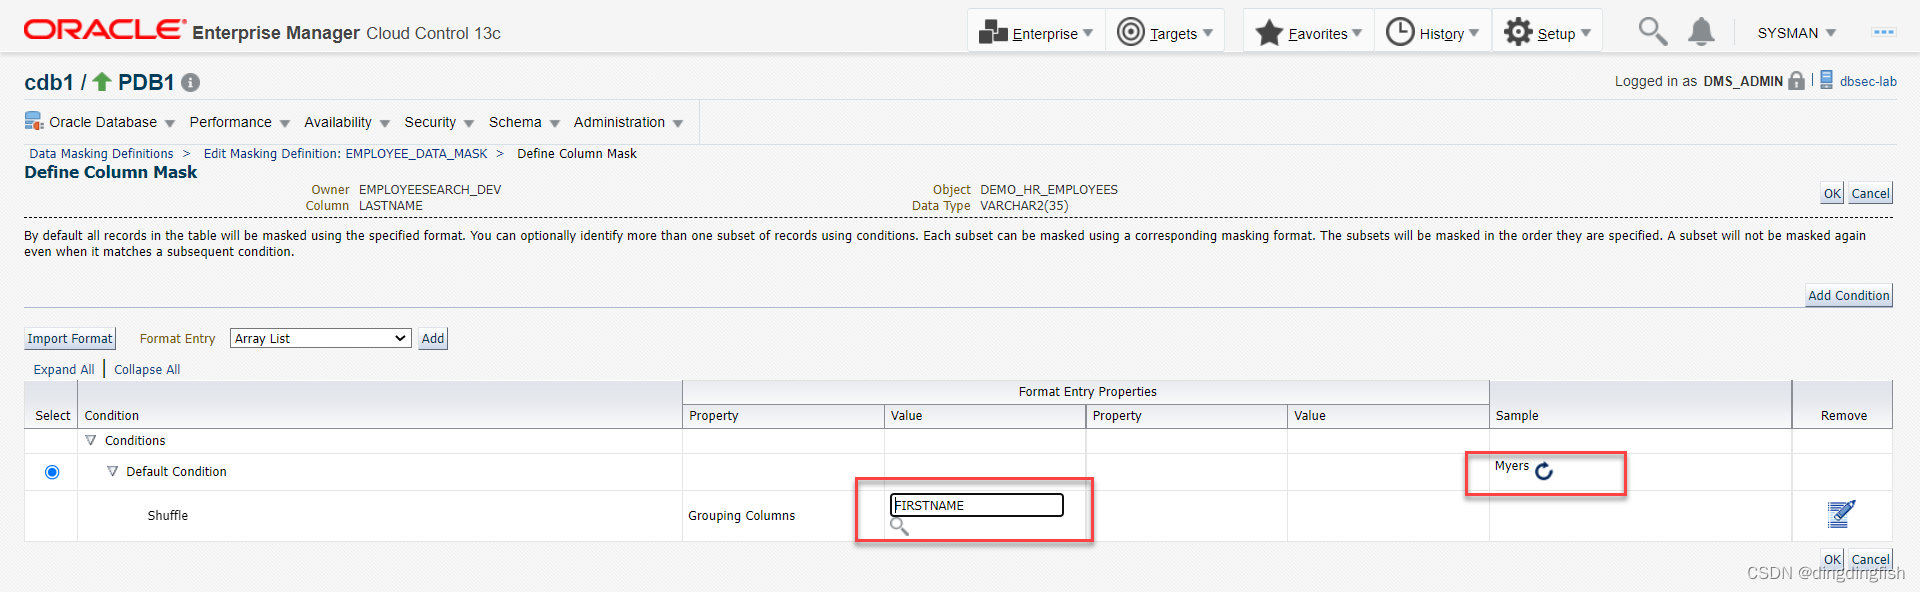Open the SYSMAN user dropdown
Screen dimensions: 1920x592
1796,33
